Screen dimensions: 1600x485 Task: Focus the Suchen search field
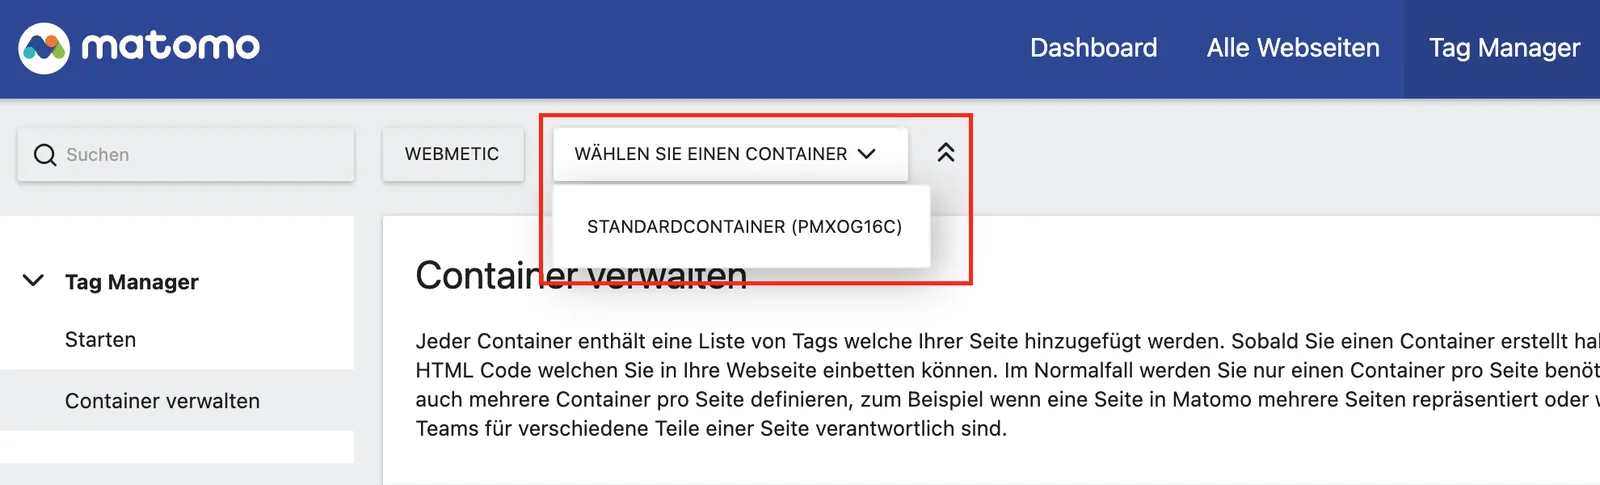point(186,155)
